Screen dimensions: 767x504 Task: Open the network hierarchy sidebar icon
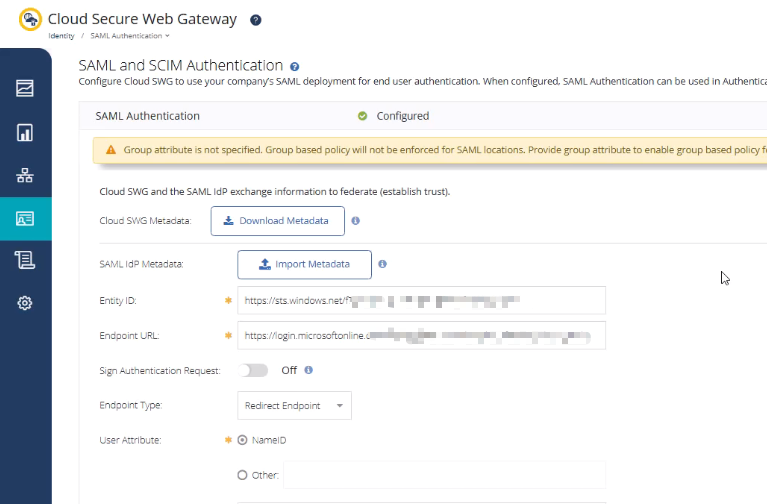click(25, 175)
